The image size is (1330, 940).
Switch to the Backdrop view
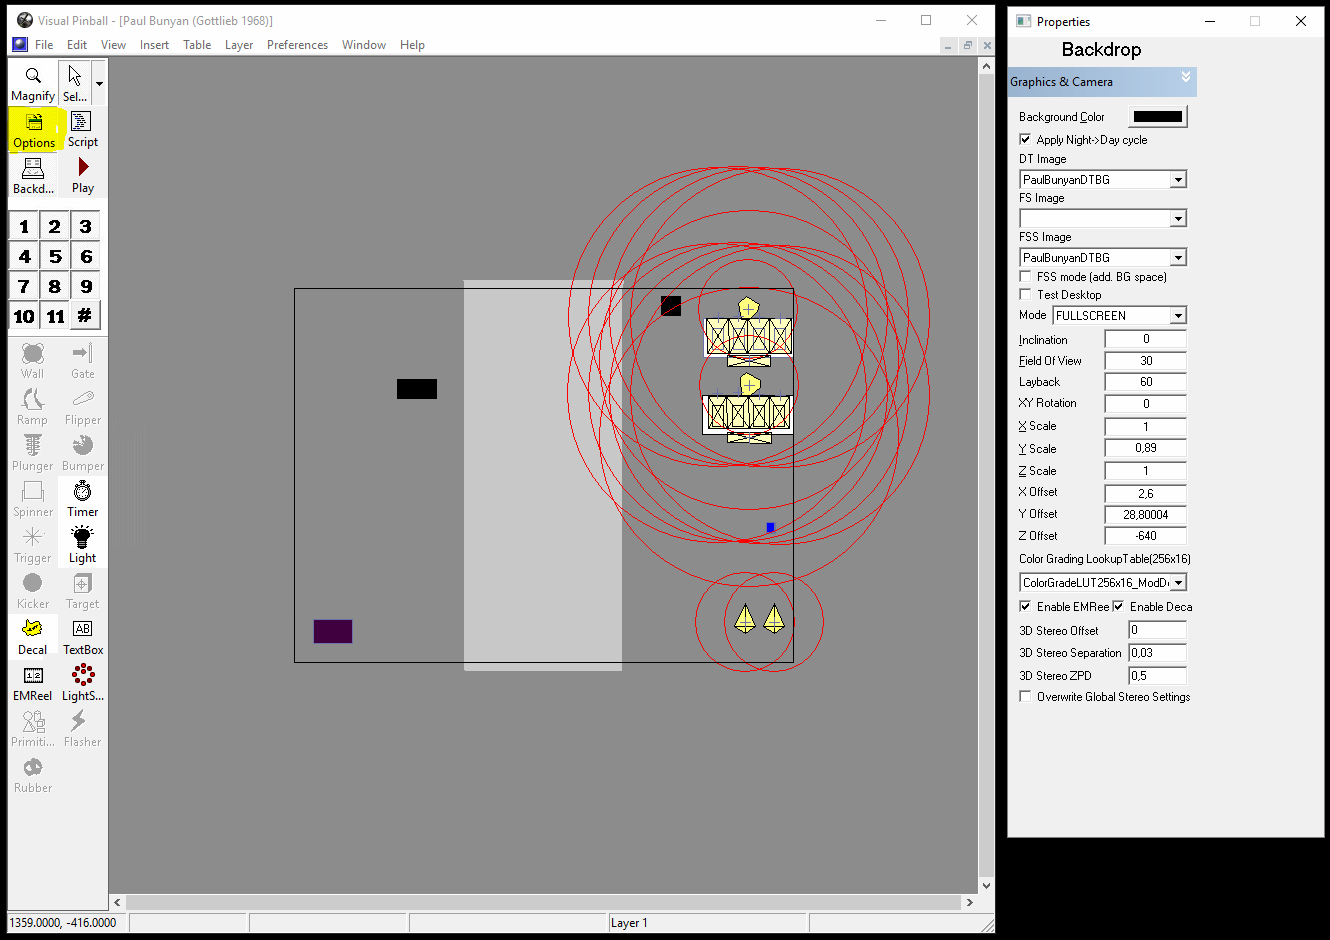coord(33,175)
